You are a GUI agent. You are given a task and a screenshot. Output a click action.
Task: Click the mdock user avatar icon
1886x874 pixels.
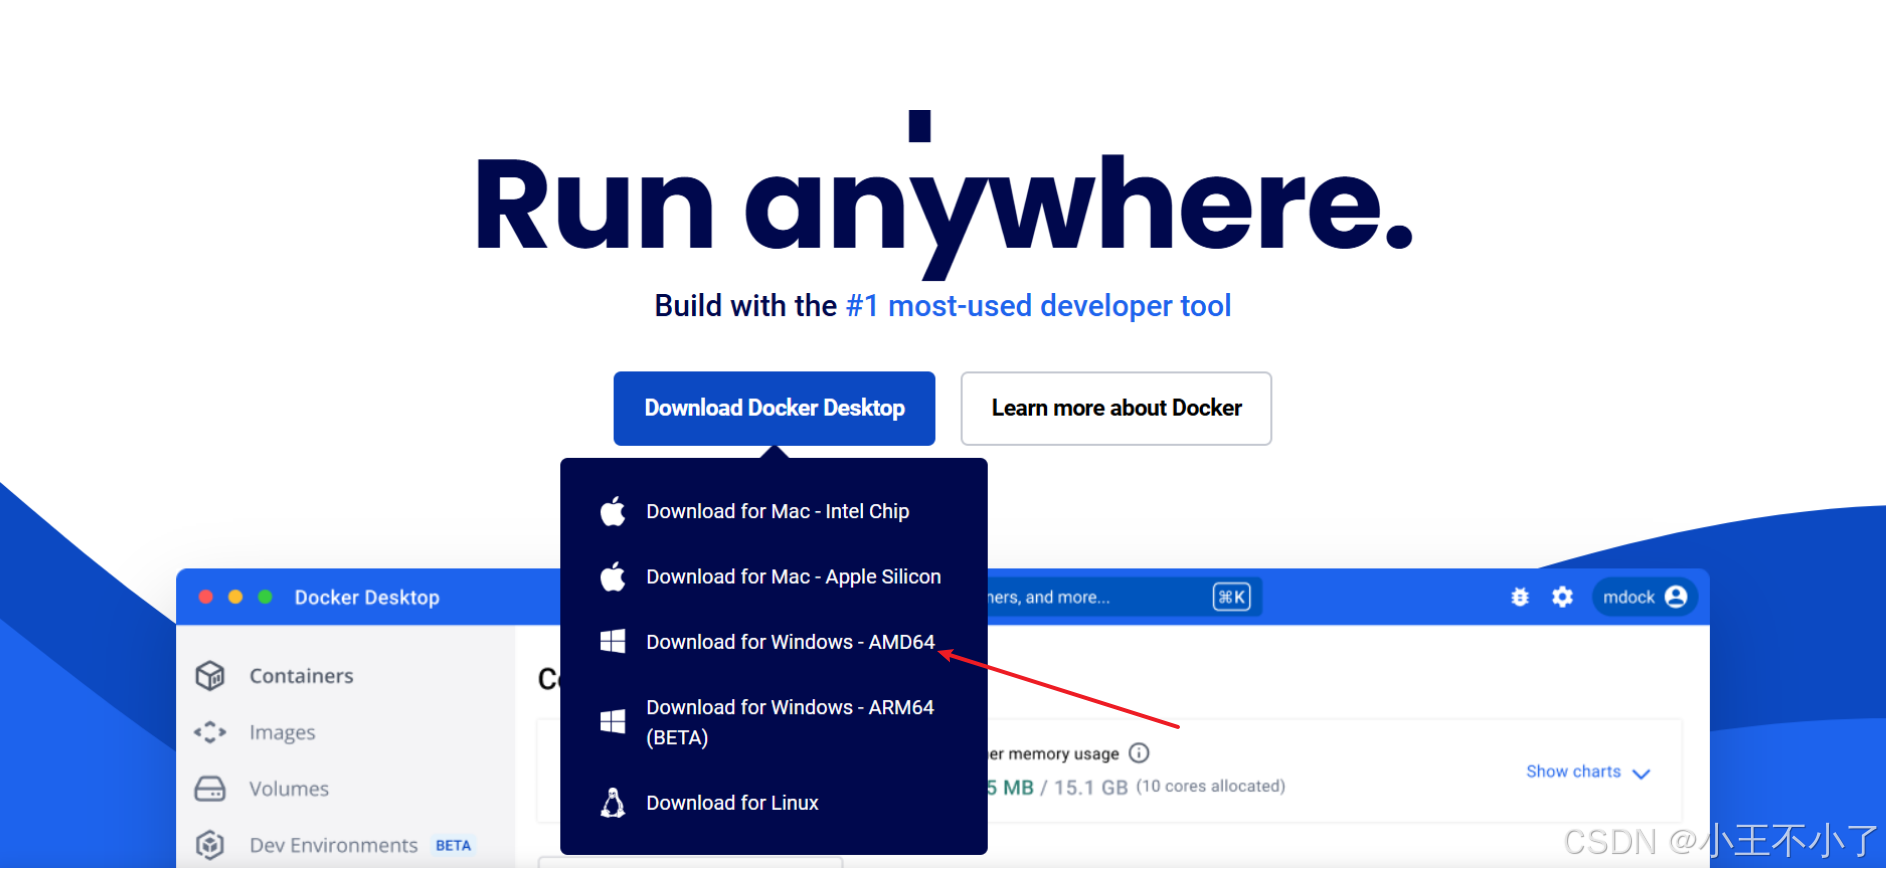tap(1676, 597)
